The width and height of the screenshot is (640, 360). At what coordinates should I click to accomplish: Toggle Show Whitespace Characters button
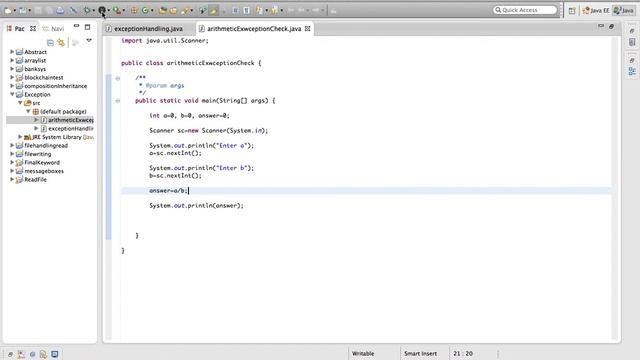pyautogui.click(x=246, y=10)
